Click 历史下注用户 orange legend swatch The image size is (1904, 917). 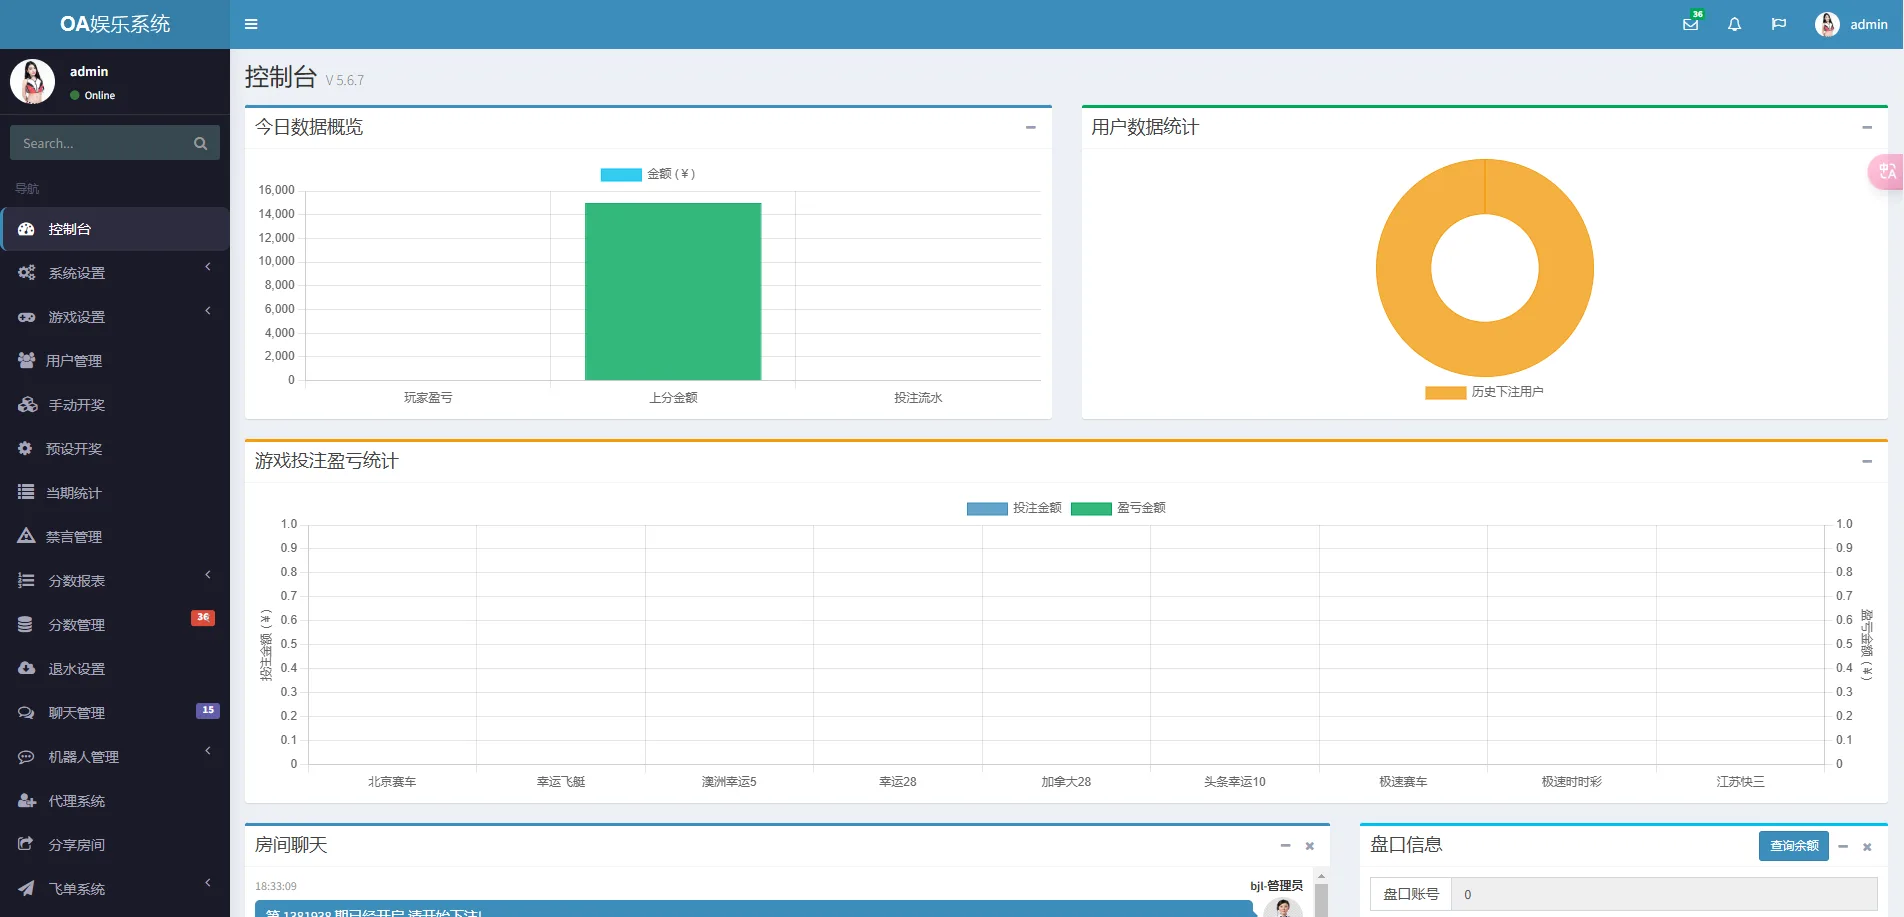click(1445, 392)
